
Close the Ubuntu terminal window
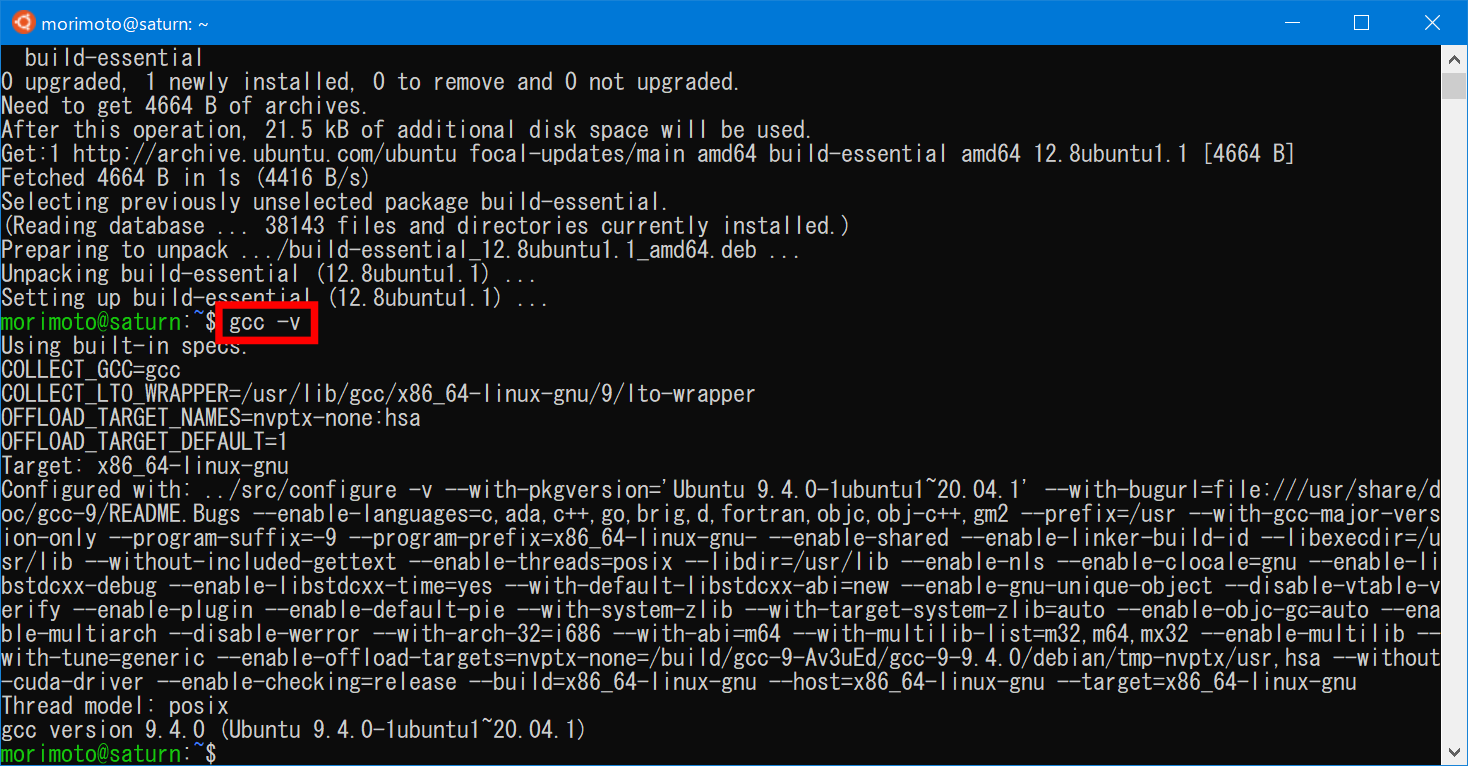tap(1431, 22)
